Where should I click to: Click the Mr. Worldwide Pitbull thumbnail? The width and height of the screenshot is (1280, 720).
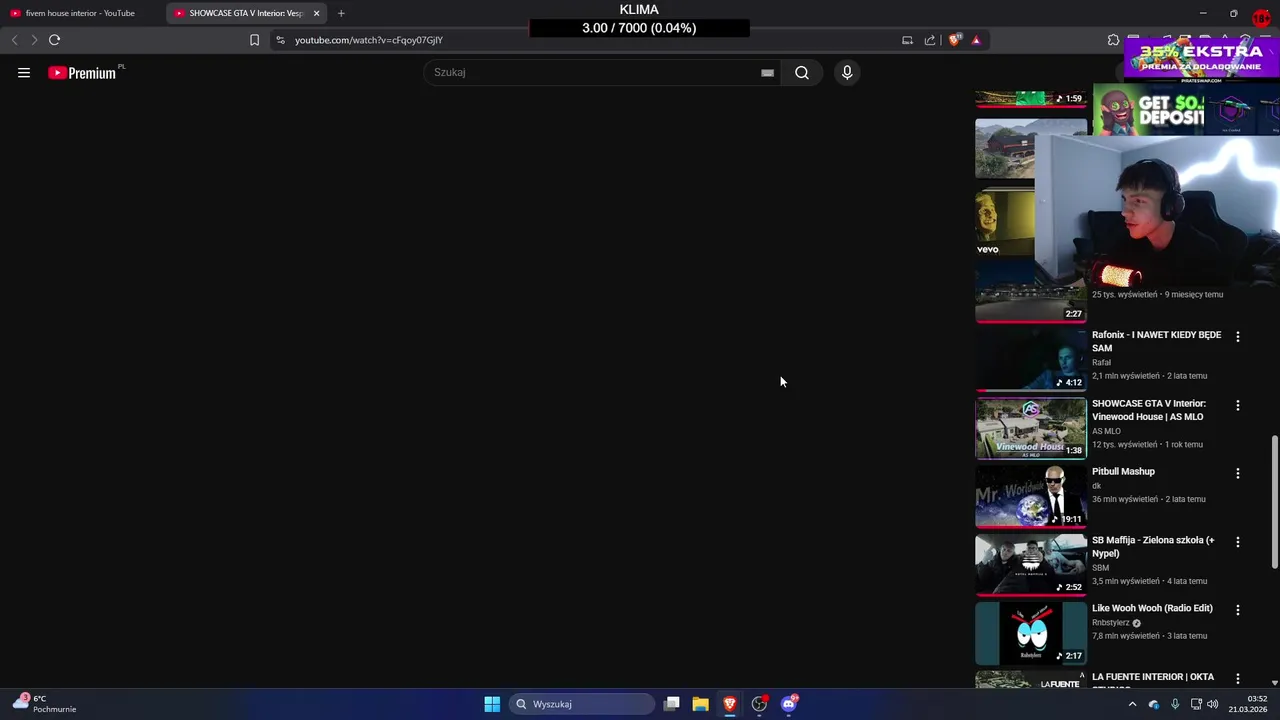pyautogui.click(x=1031, y=497)
